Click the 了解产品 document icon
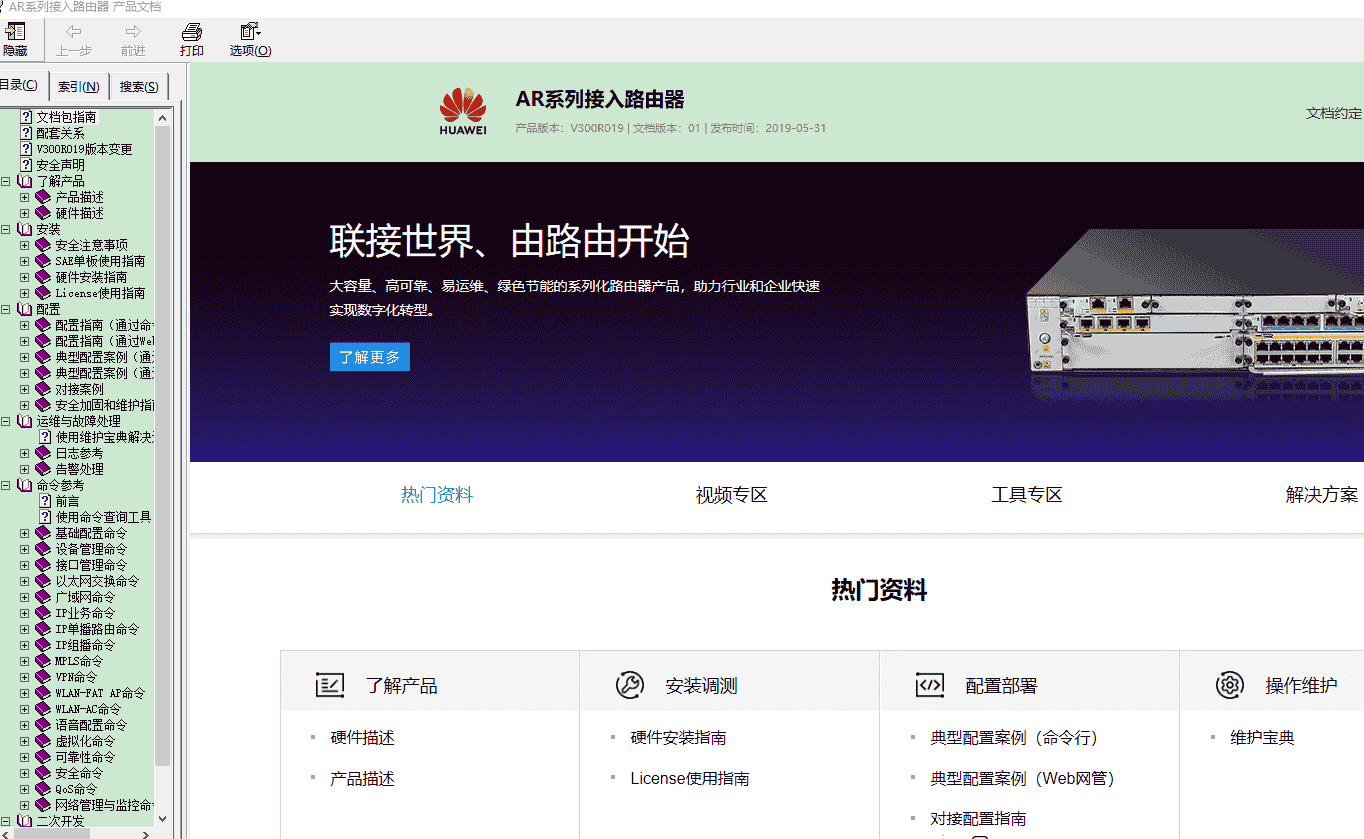Screen dimensions: 1364x839 (329, 686)
